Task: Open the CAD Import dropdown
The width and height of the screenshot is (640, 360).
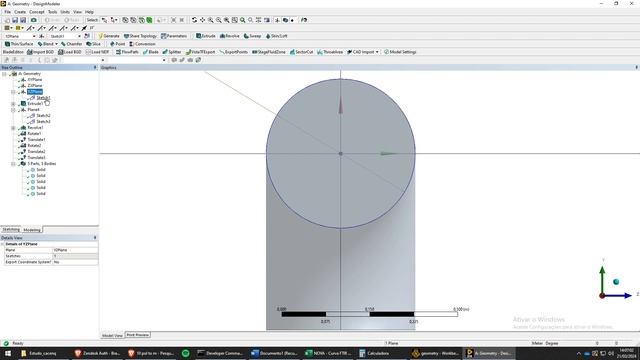Action: pyautogui.click(x=363, y=52)
